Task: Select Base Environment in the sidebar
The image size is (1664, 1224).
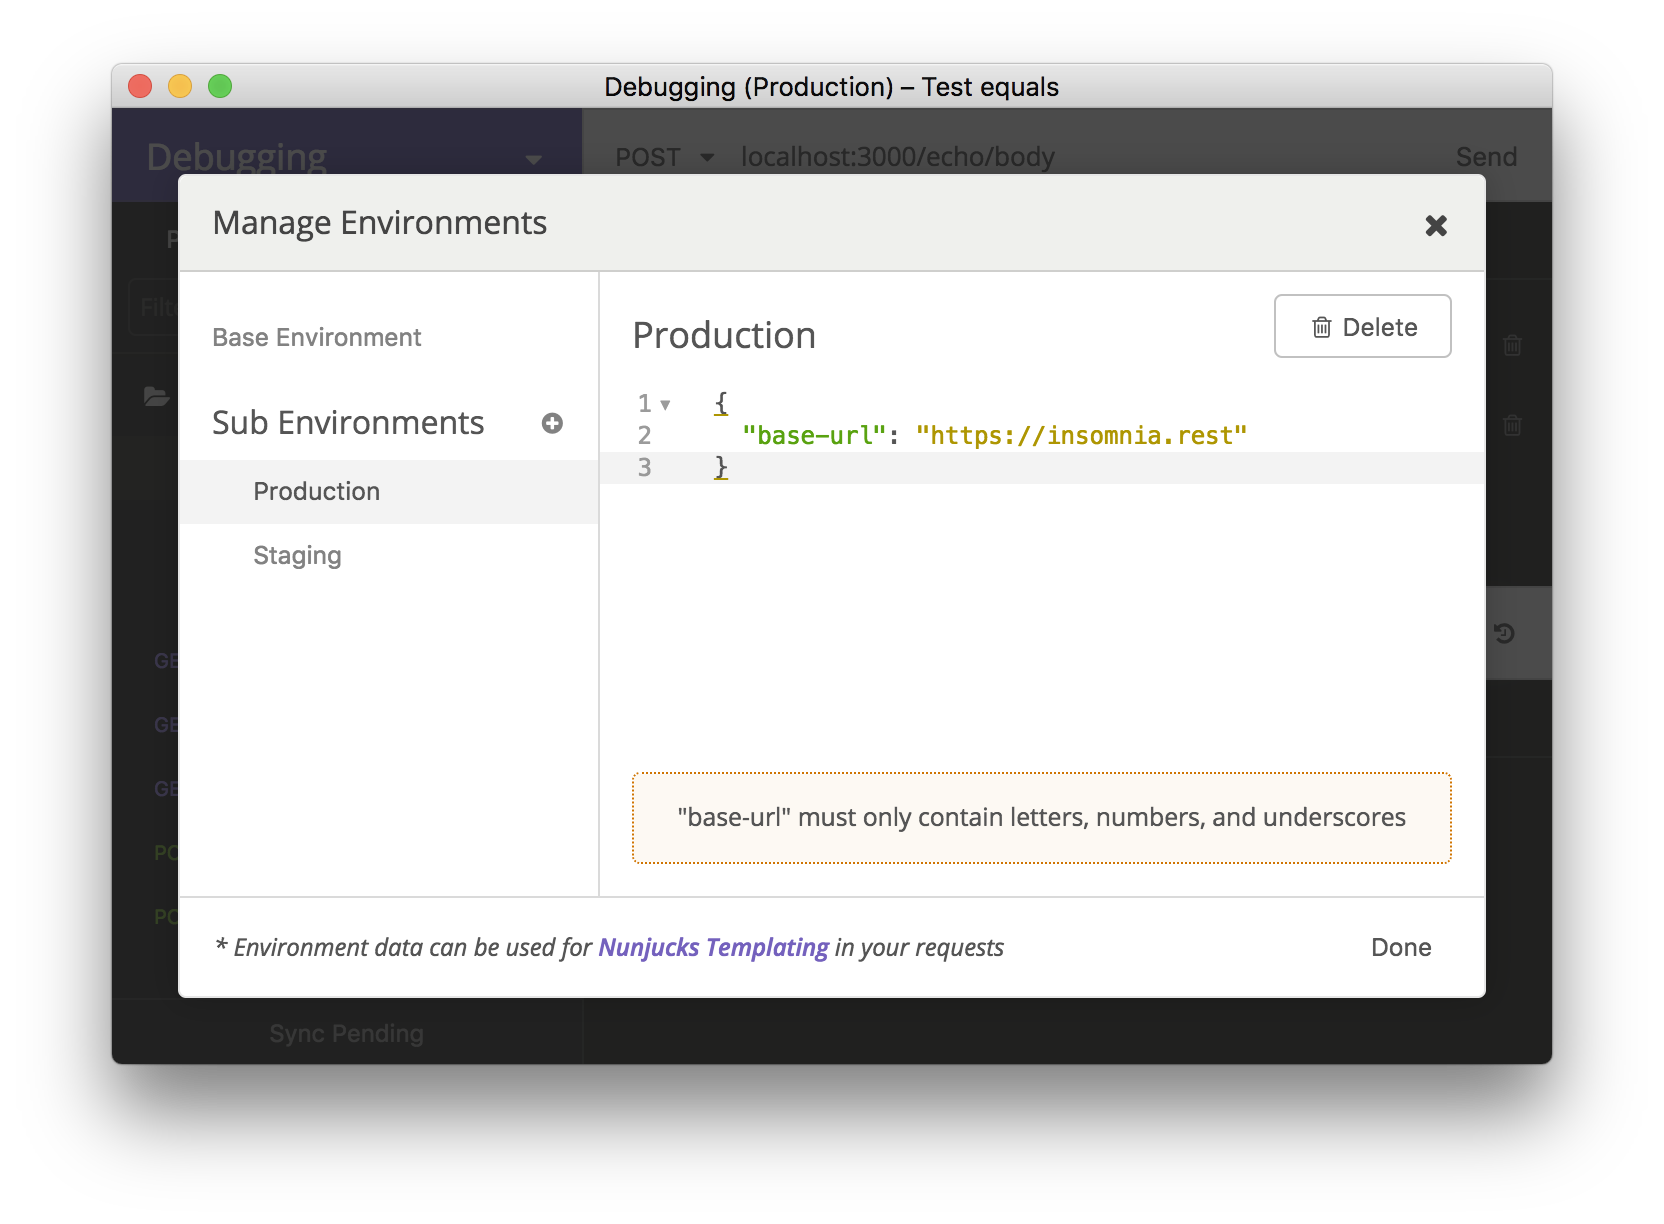Action: click(317, 338)
